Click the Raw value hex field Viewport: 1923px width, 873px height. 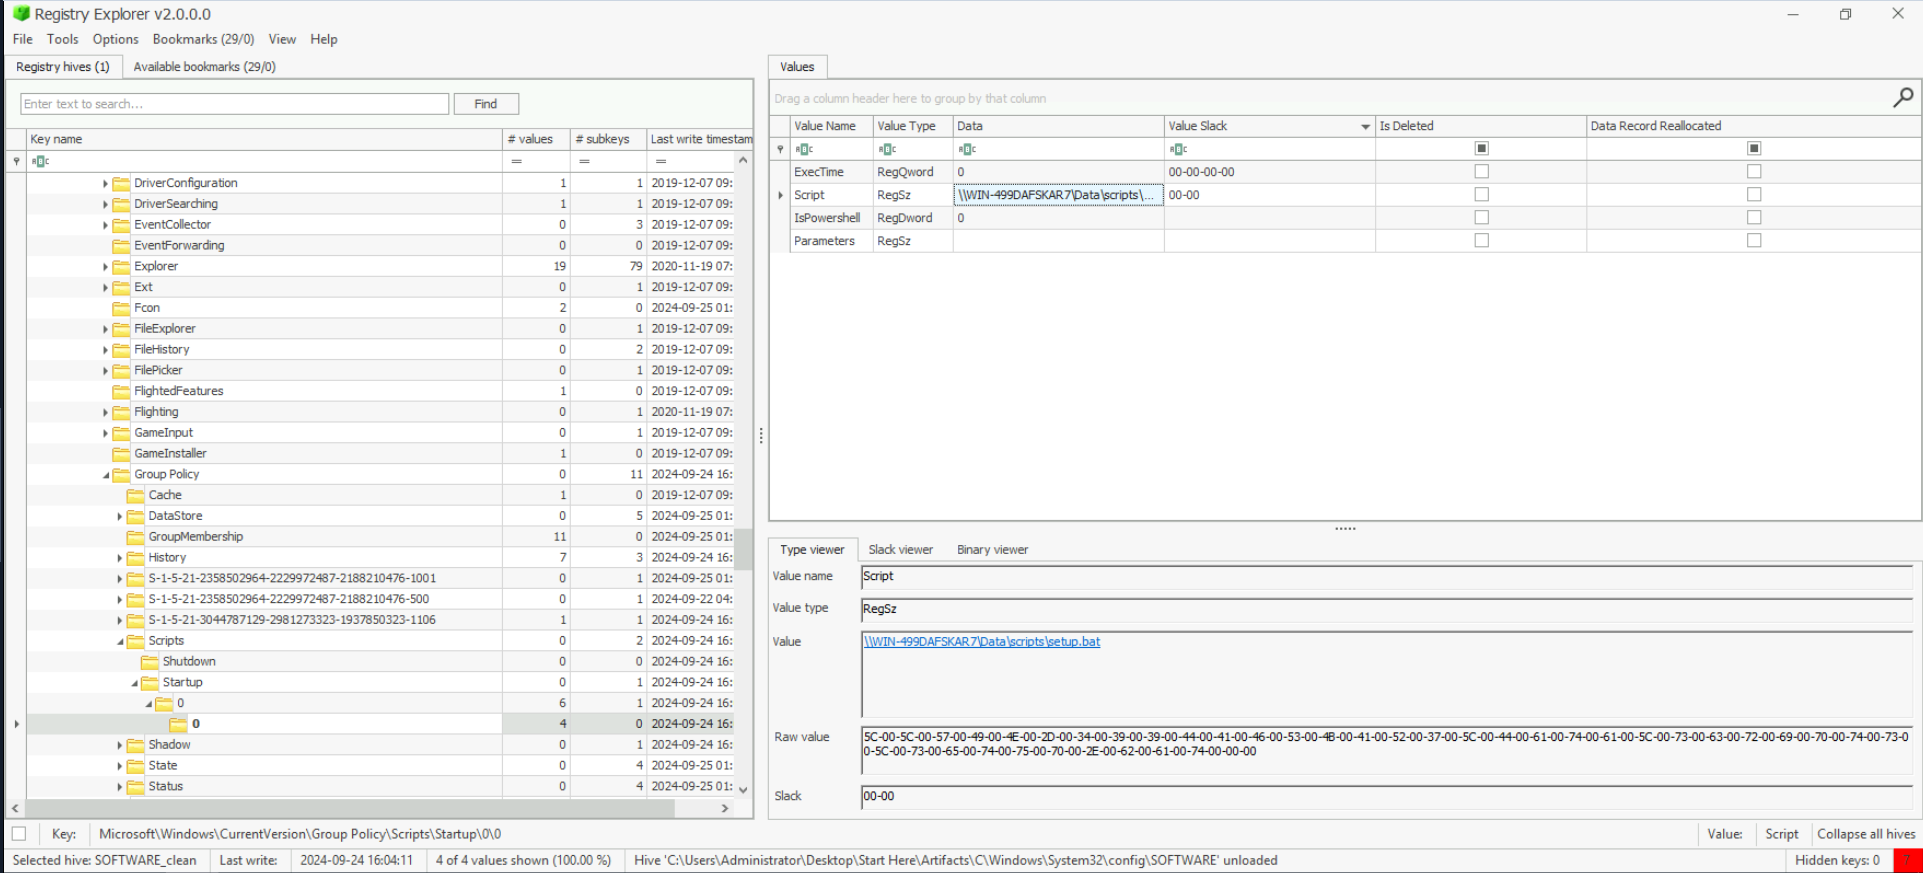click(x=1386, y=751)
